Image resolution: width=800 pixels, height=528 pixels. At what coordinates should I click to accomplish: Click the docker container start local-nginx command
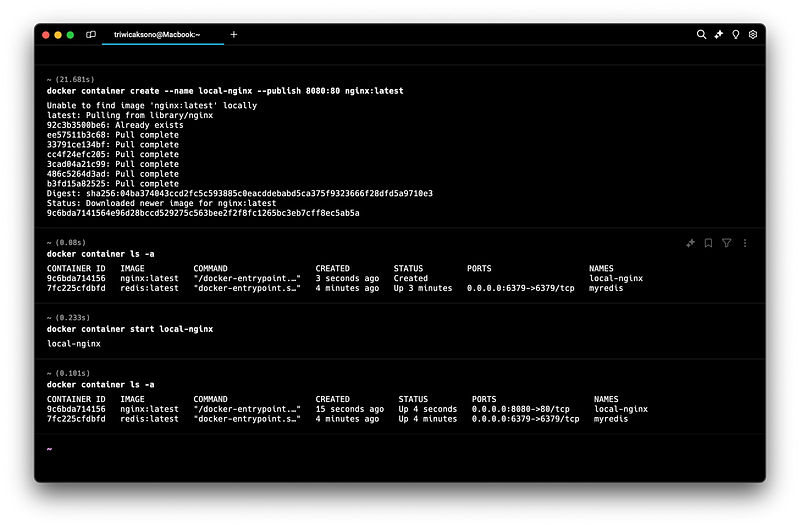coord(130,329)
